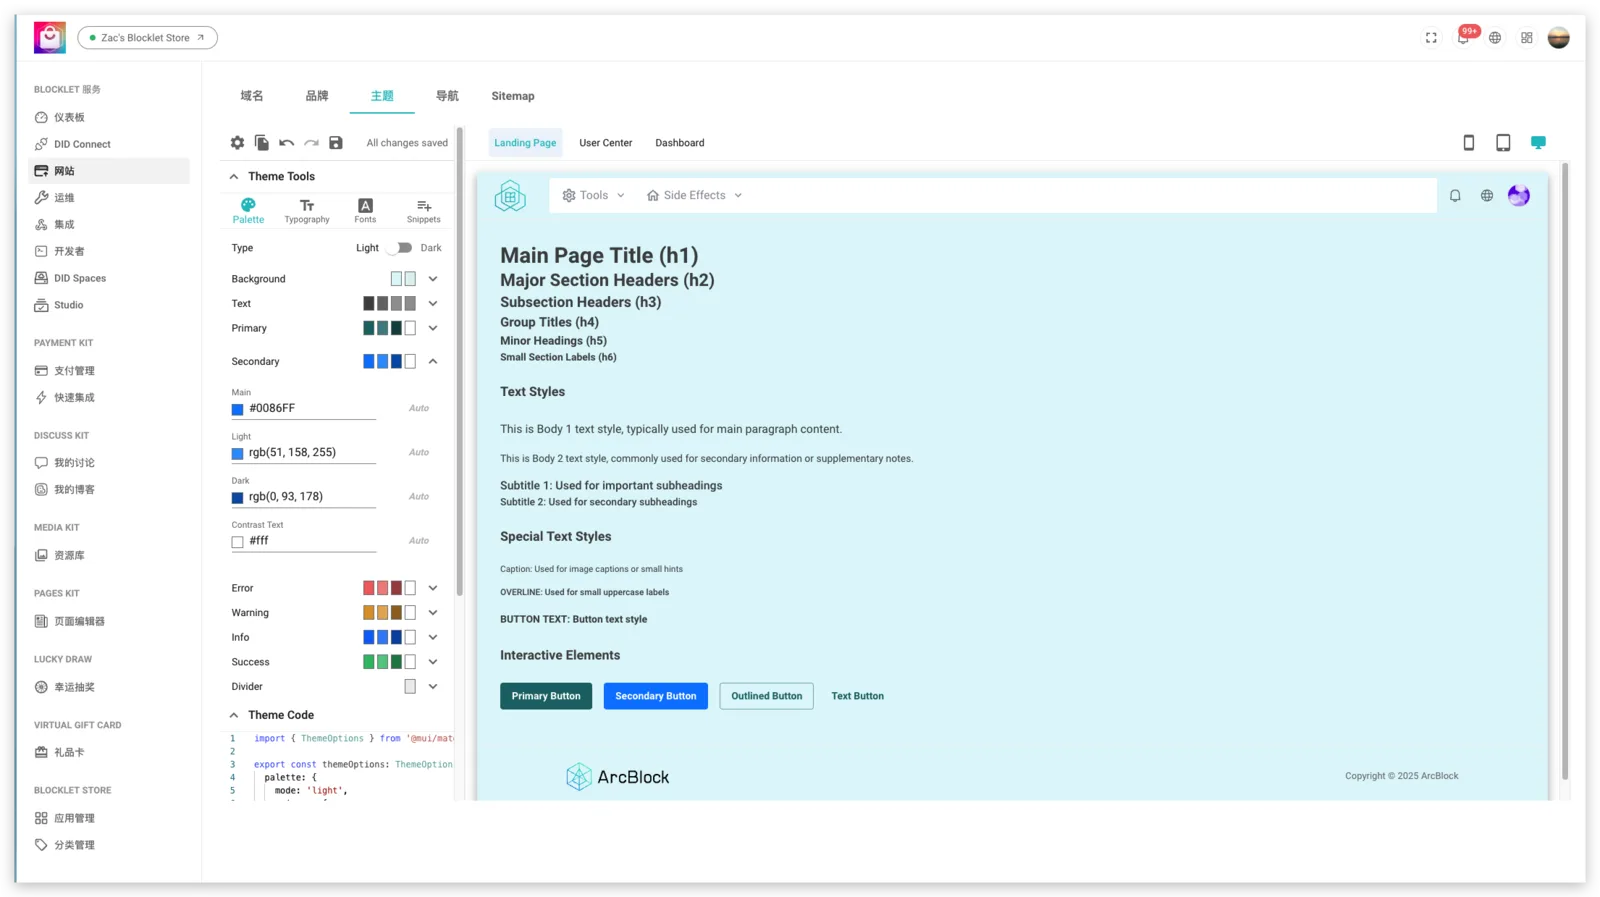Open the apps grid icon
Viewport: 1600px width, 897px height.
tap(1526, 38)
